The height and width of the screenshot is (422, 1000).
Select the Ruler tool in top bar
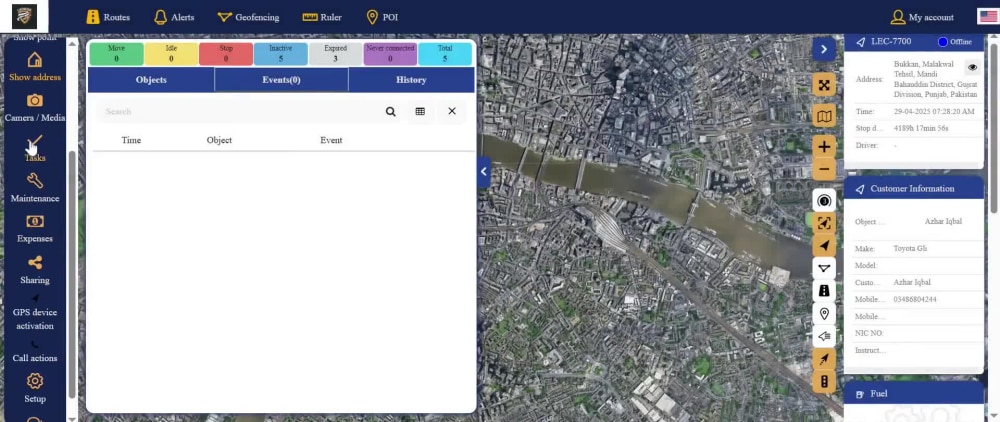[322, 17]
